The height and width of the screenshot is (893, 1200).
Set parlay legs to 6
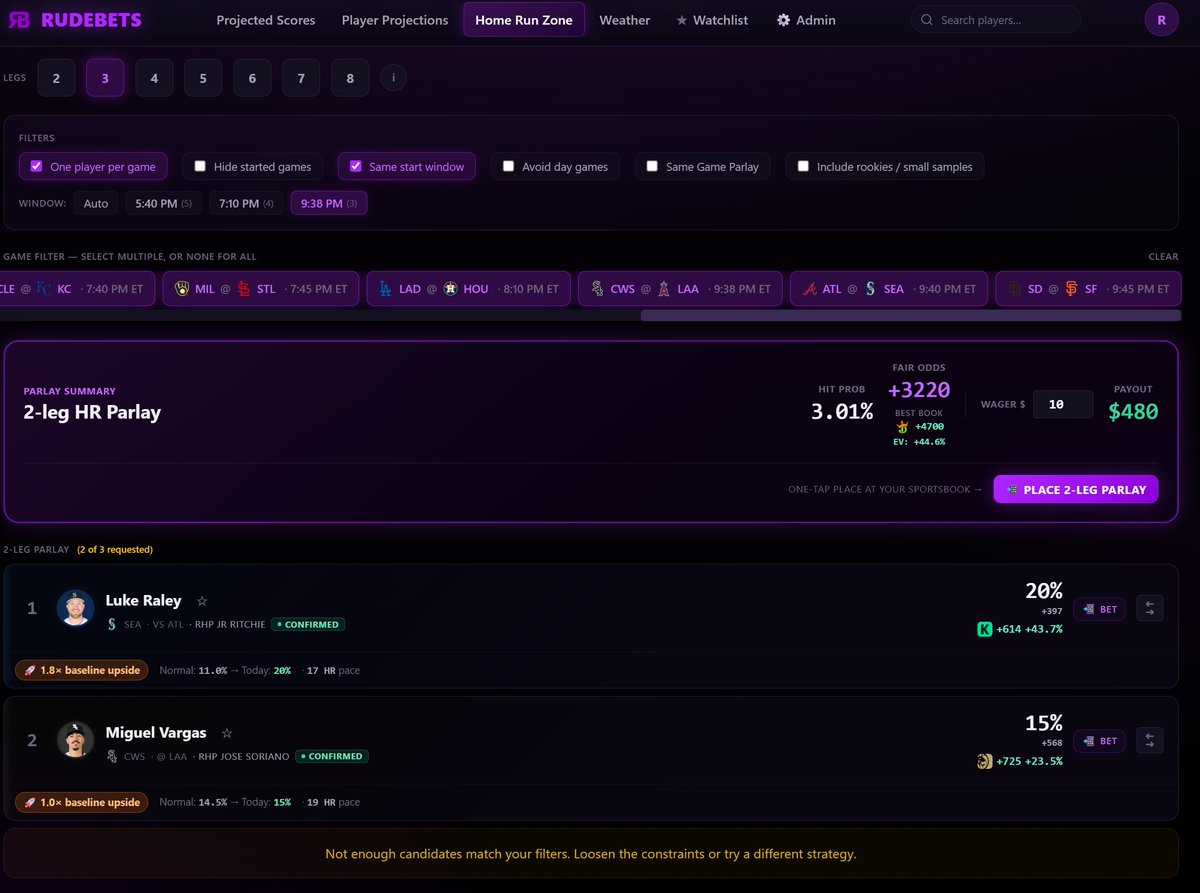[252, 78]
